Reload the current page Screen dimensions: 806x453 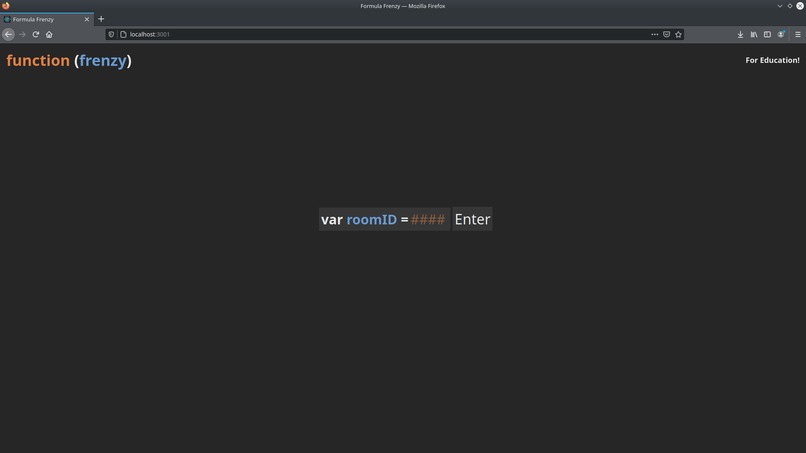point(35,34)
